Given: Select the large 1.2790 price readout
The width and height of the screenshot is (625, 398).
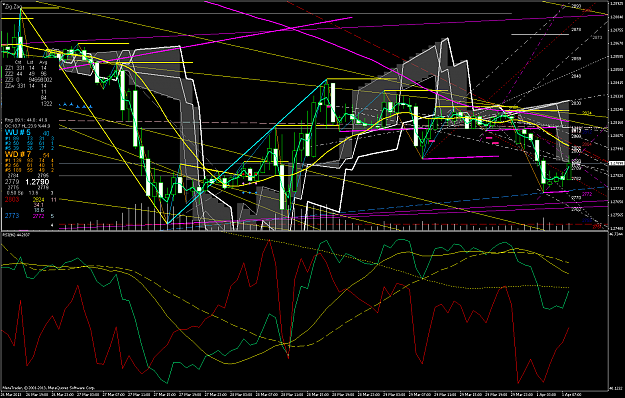Looking at the screenshot, I should point(37,182).
